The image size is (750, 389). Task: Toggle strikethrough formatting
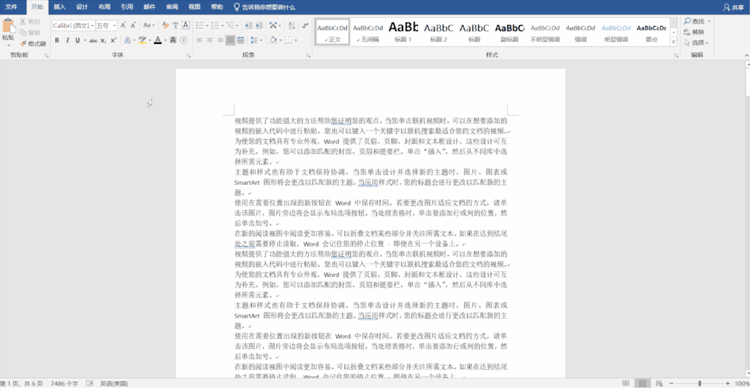click(x=93, y=40)
